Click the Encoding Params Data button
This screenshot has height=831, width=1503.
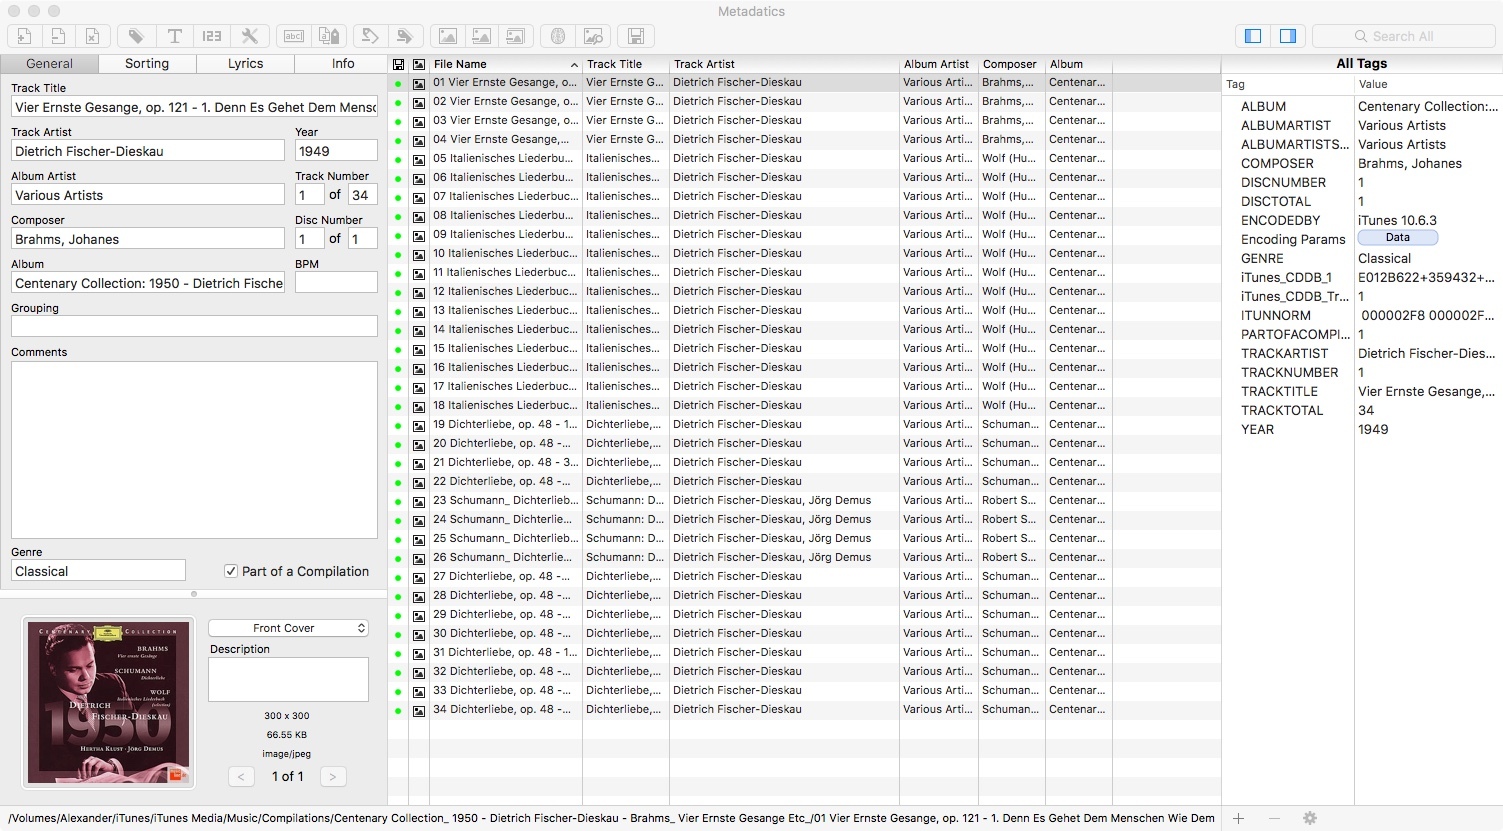point(1398,238)
